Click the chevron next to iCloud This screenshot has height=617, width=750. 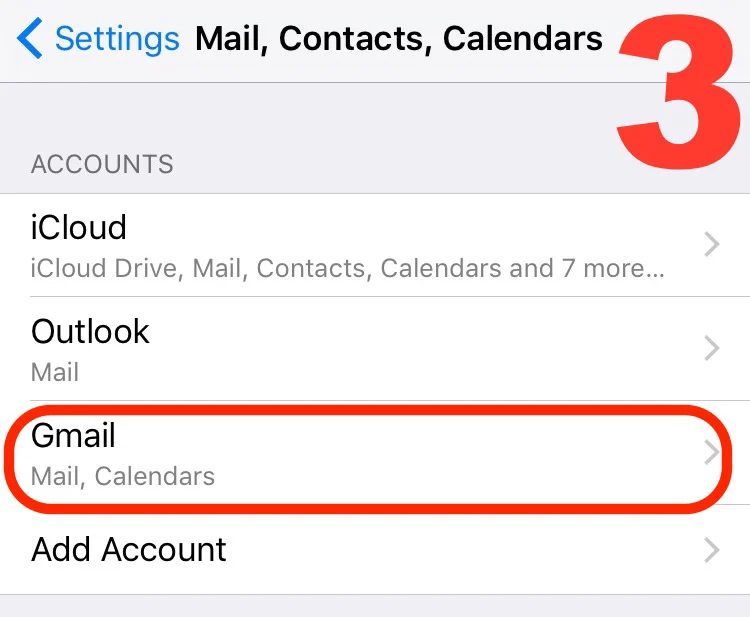click(712, 244)
